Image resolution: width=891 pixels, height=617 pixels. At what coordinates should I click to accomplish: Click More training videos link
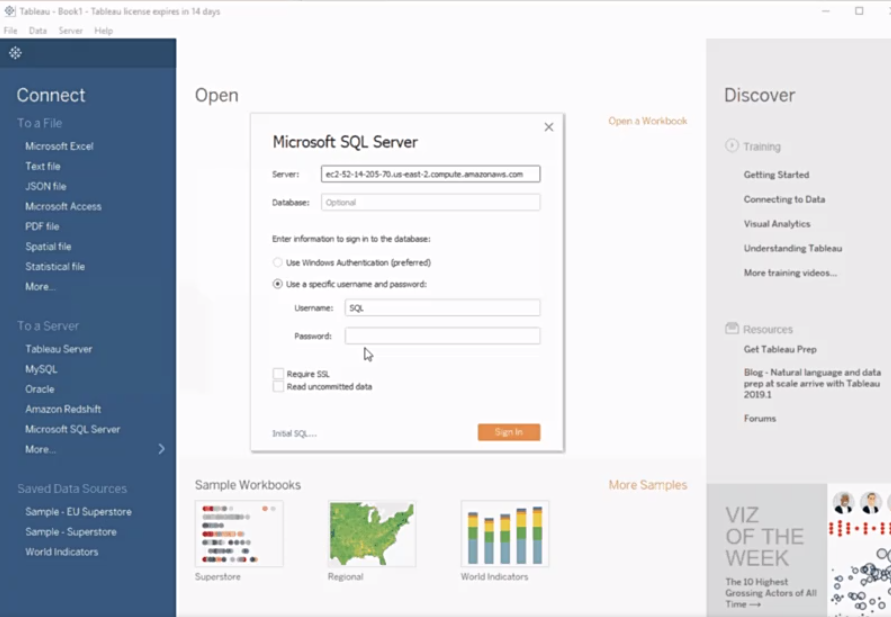coord(790,273)
